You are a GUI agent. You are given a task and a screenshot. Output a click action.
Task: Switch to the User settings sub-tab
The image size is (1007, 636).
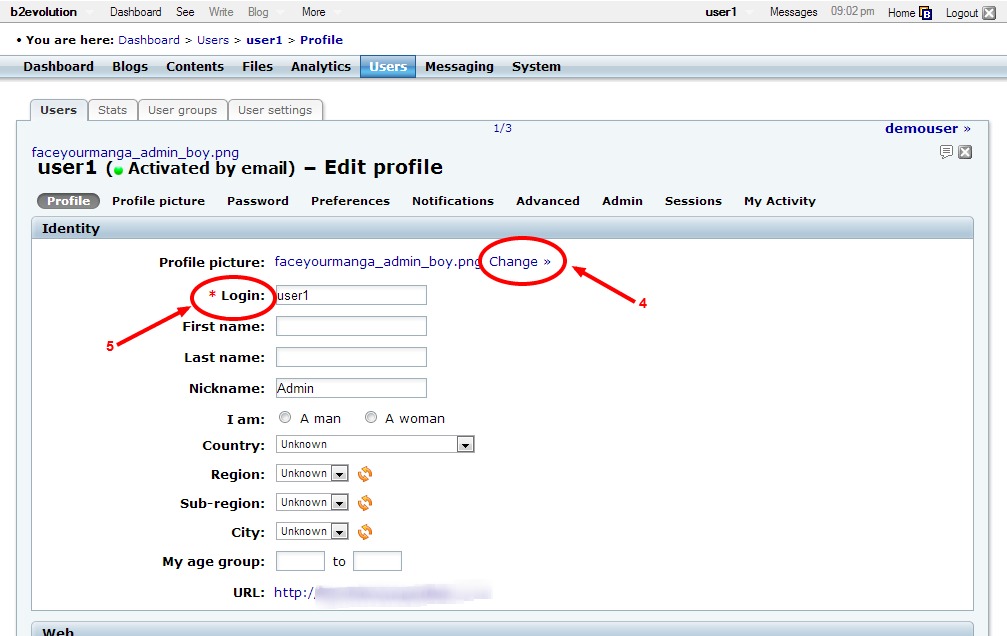275,110
